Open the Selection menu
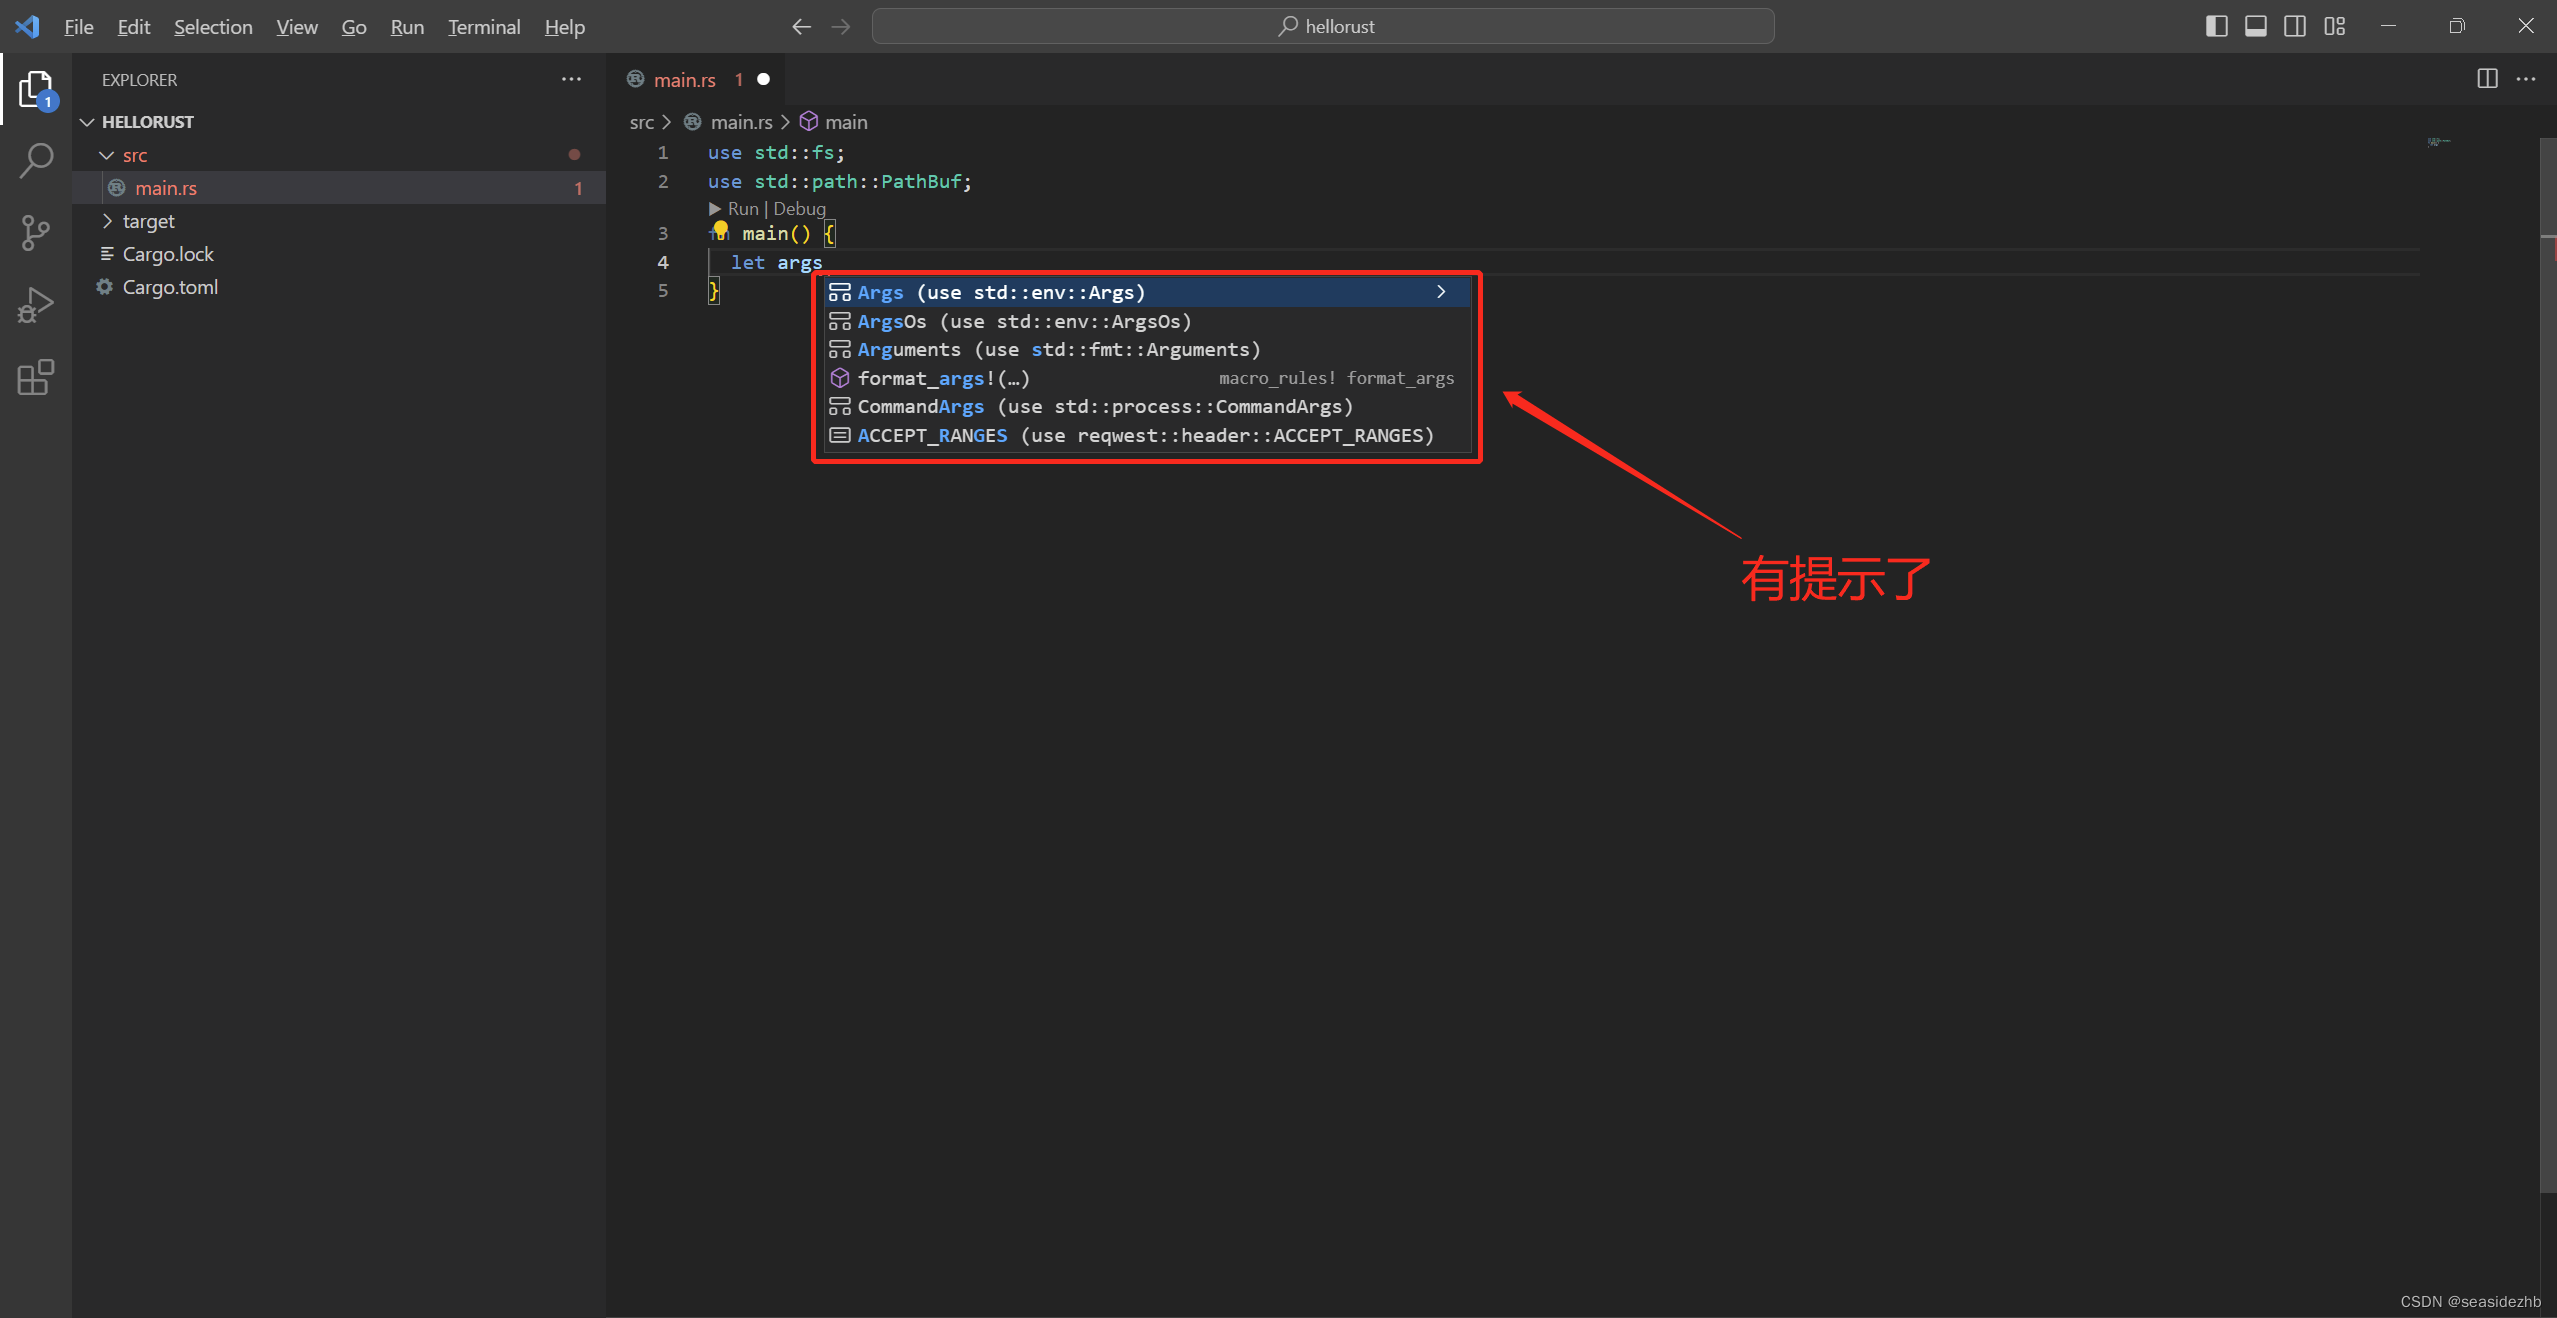This screenshot has width=2557, height=1318. coord(213,27)
